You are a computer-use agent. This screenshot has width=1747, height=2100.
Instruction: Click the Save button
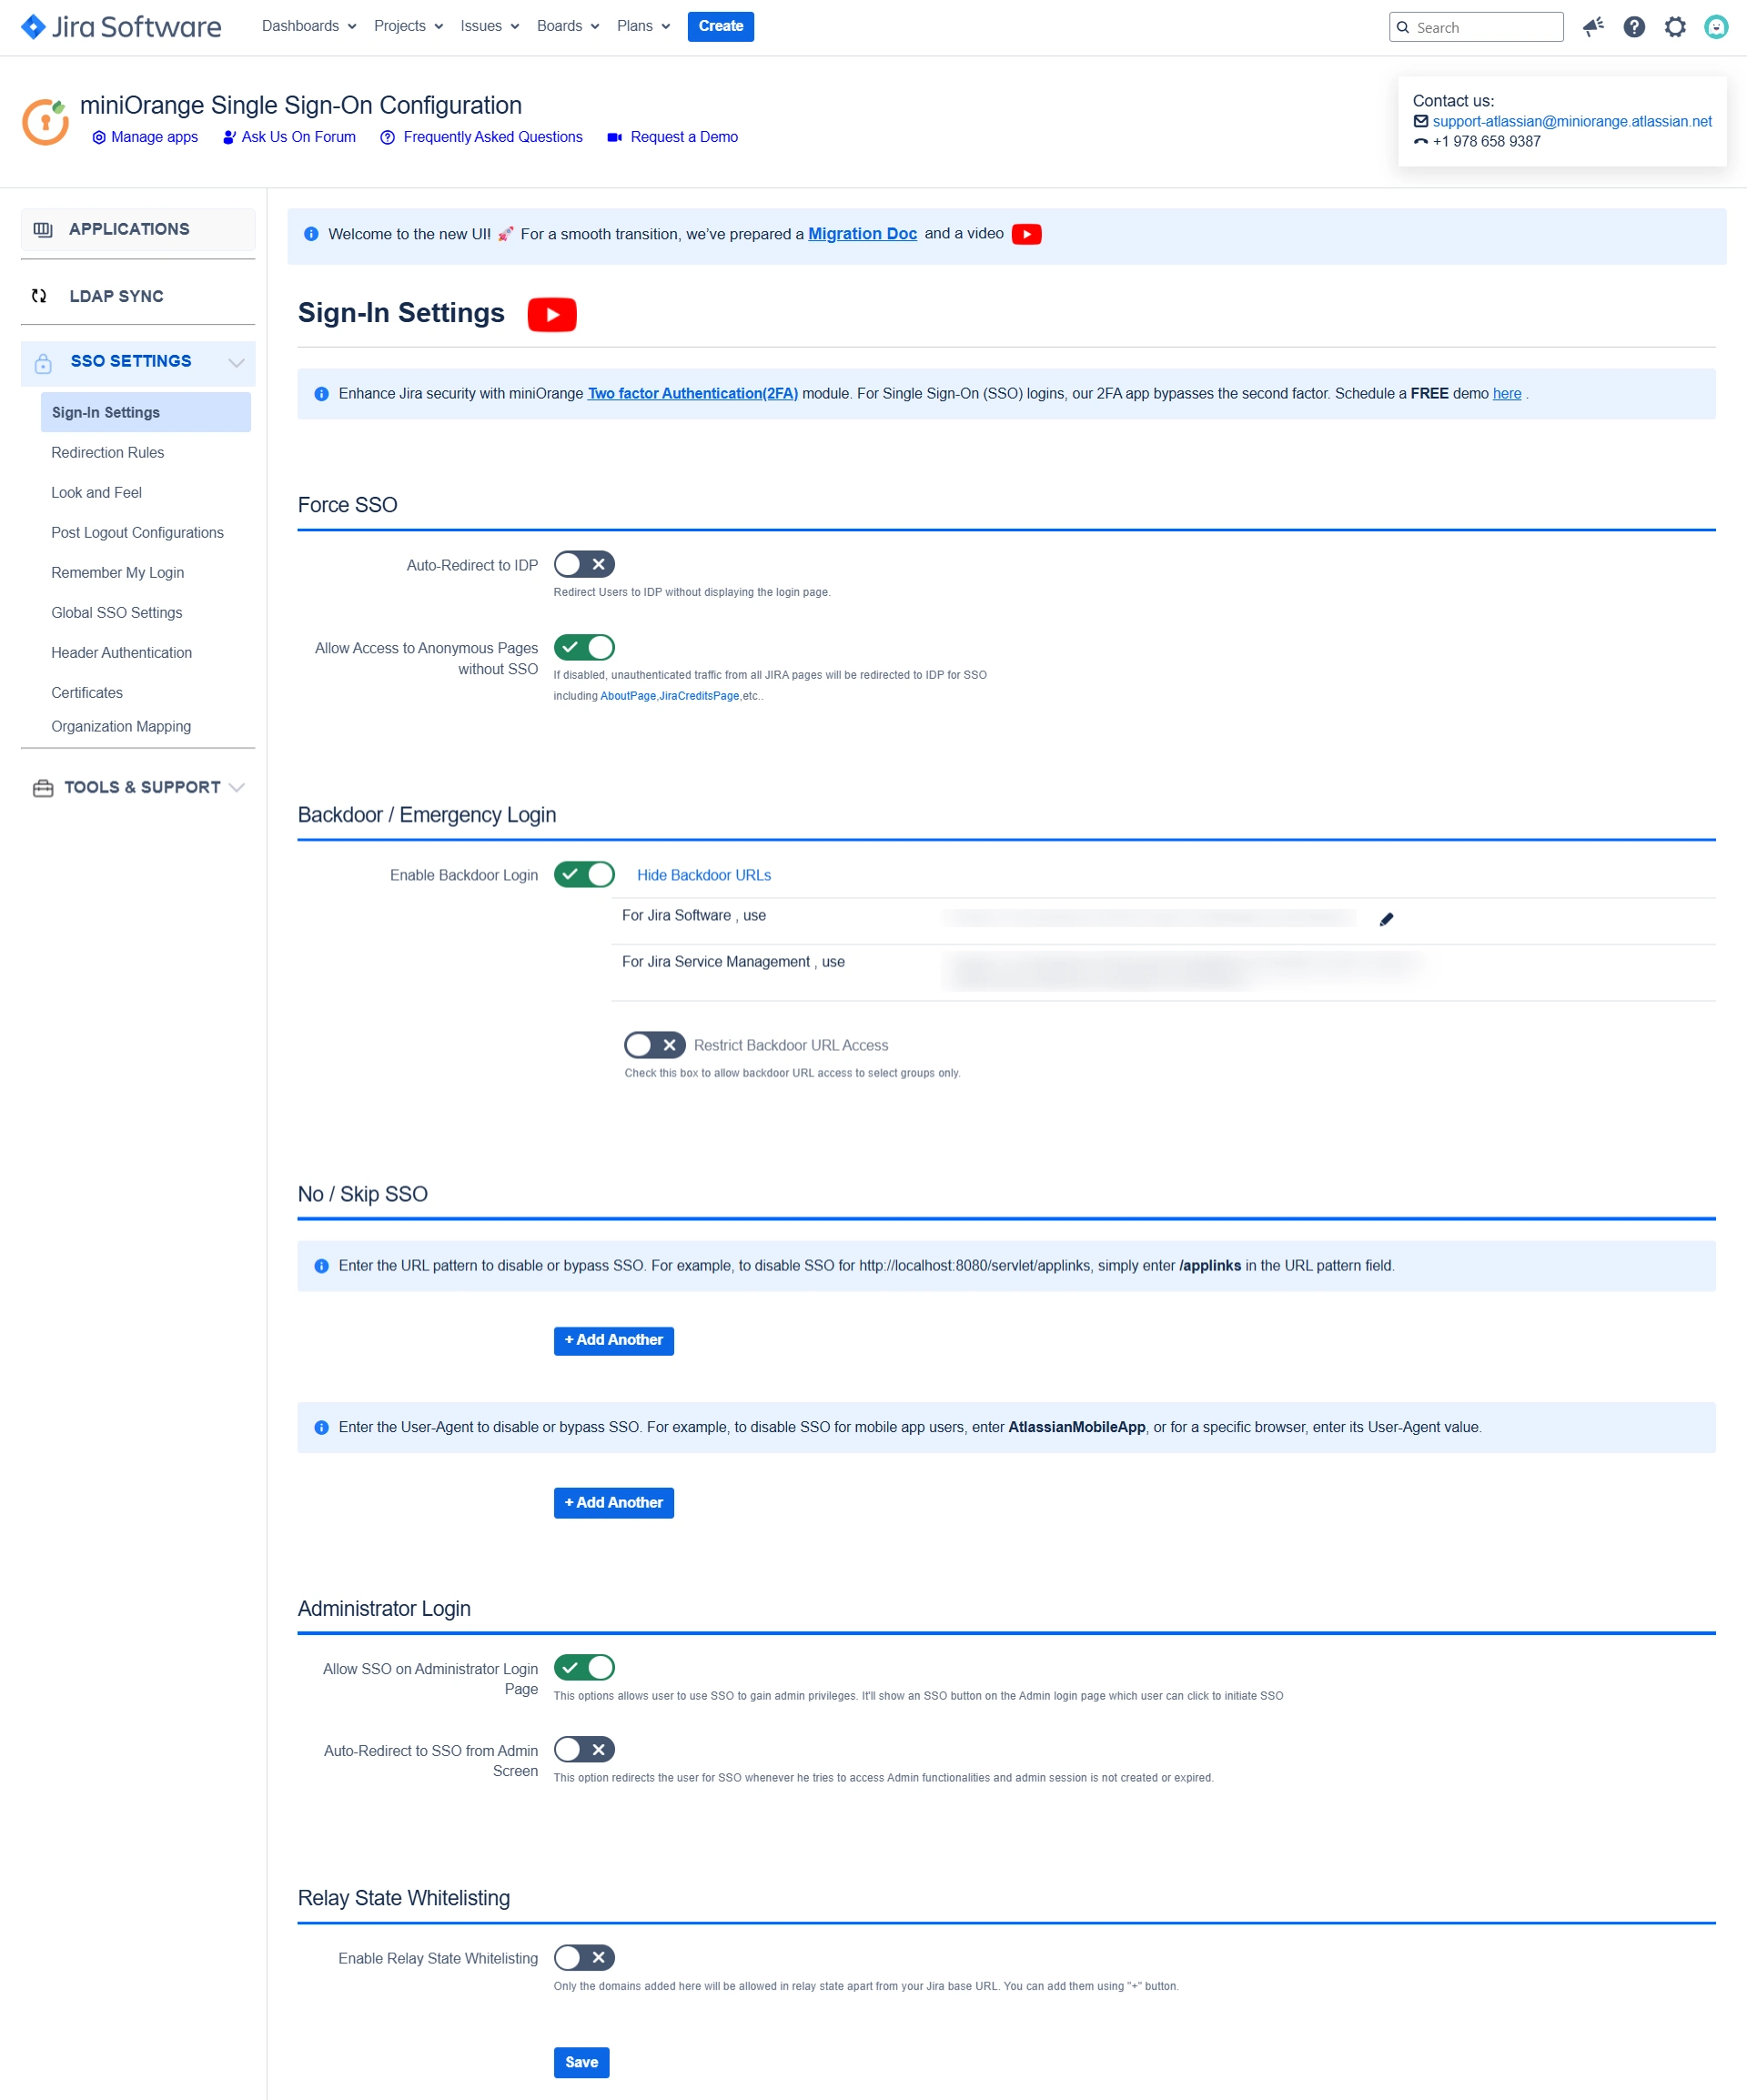581,2062
